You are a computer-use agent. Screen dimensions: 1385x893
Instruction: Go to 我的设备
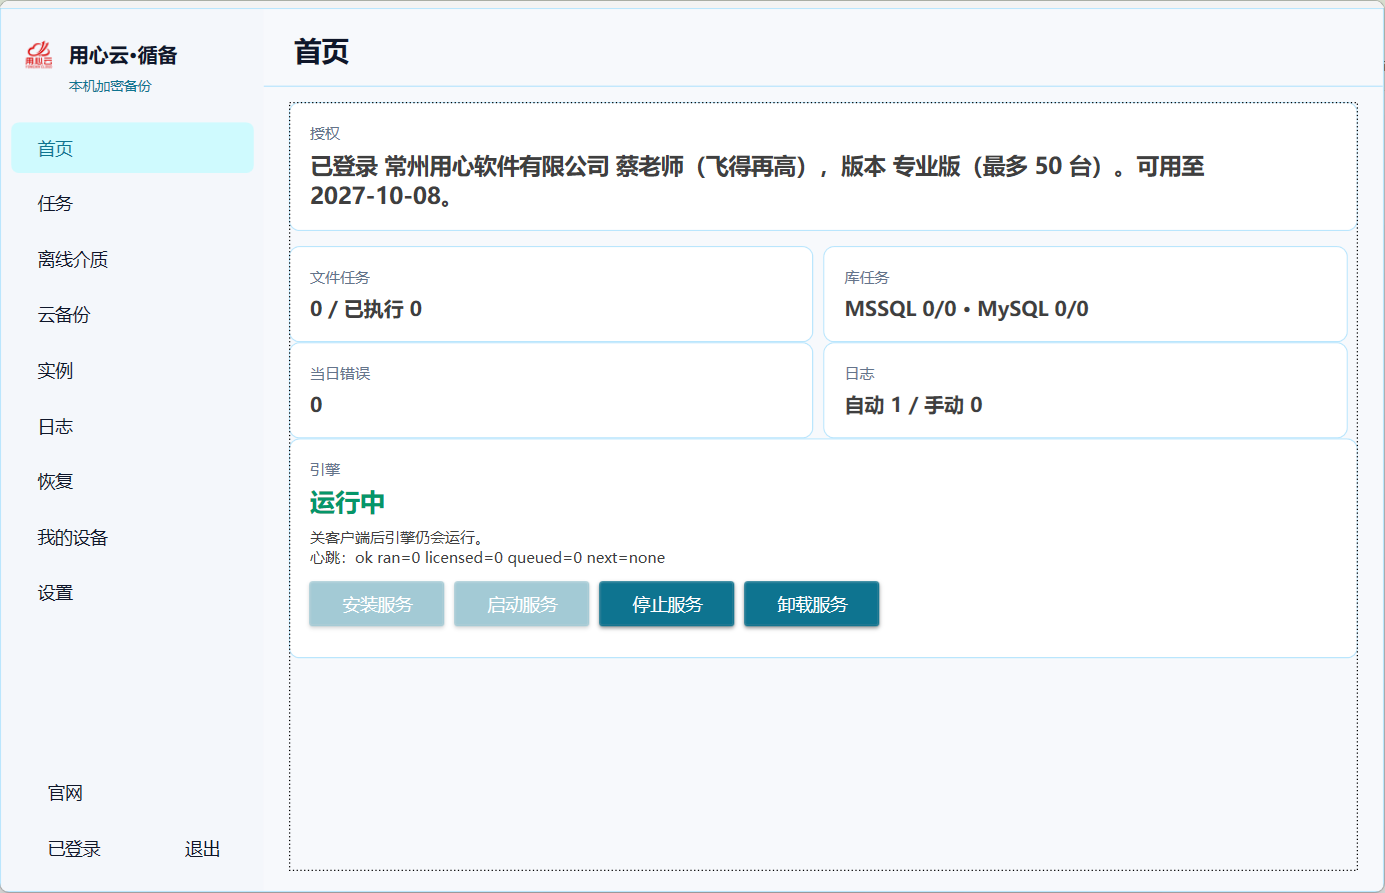pyautogui.click(x=132, y=538)
